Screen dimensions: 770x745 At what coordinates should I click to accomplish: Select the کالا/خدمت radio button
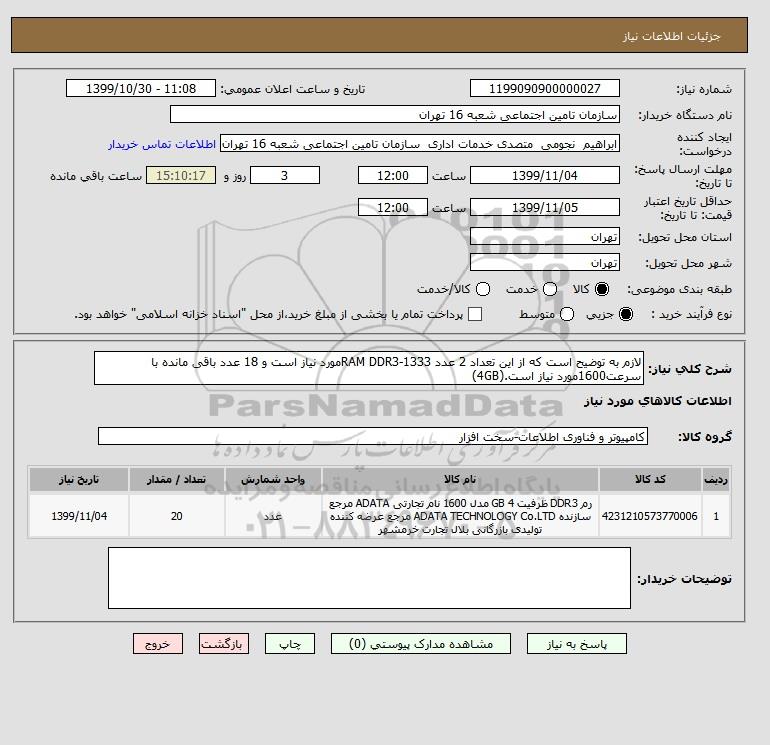483,289
